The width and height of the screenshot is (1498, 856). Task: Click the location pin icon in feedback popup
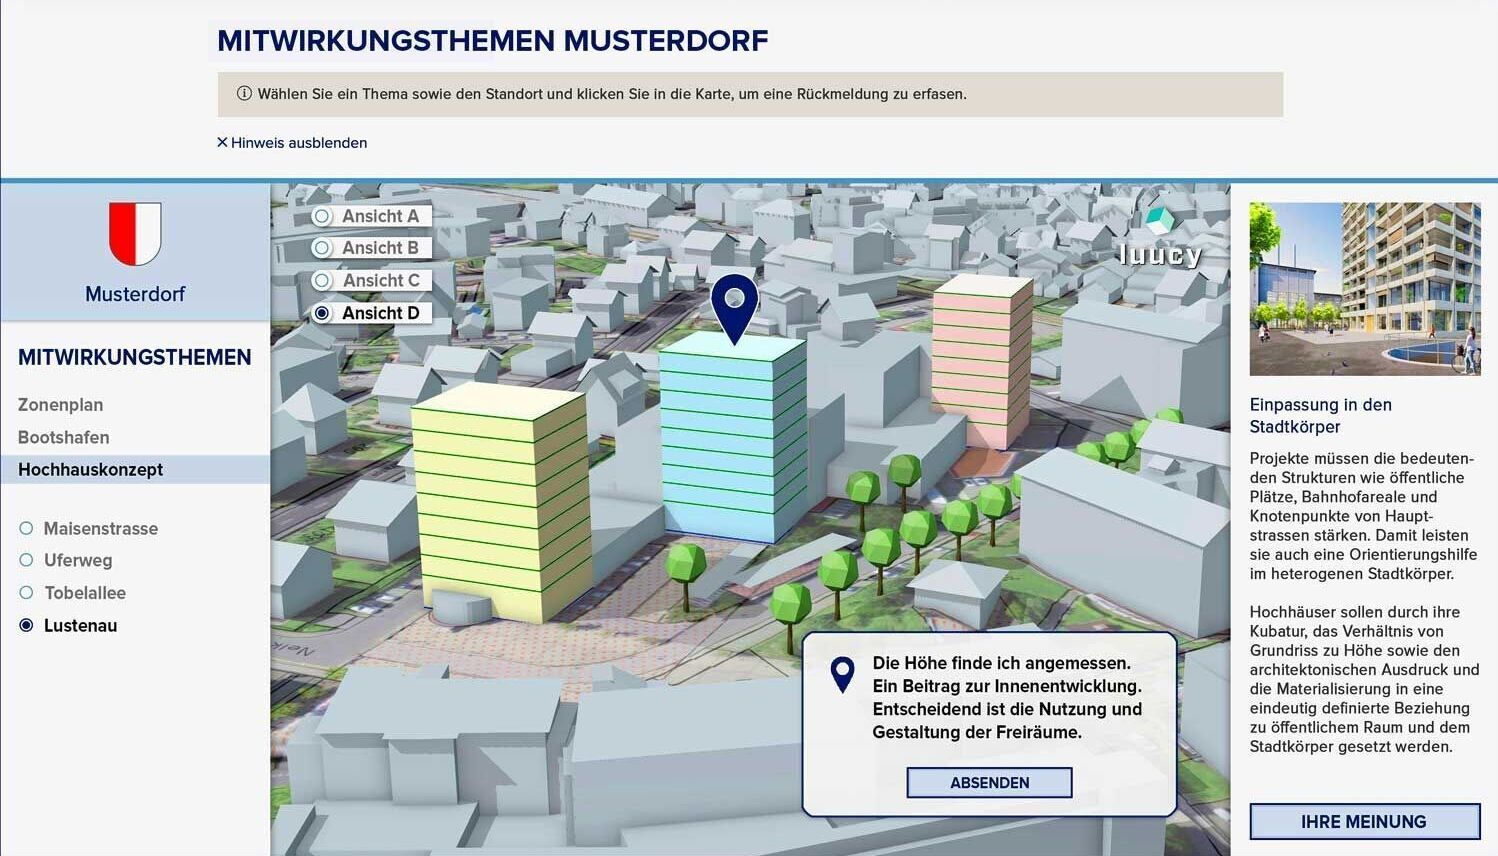pyautogui.click(x=843, y=675)
